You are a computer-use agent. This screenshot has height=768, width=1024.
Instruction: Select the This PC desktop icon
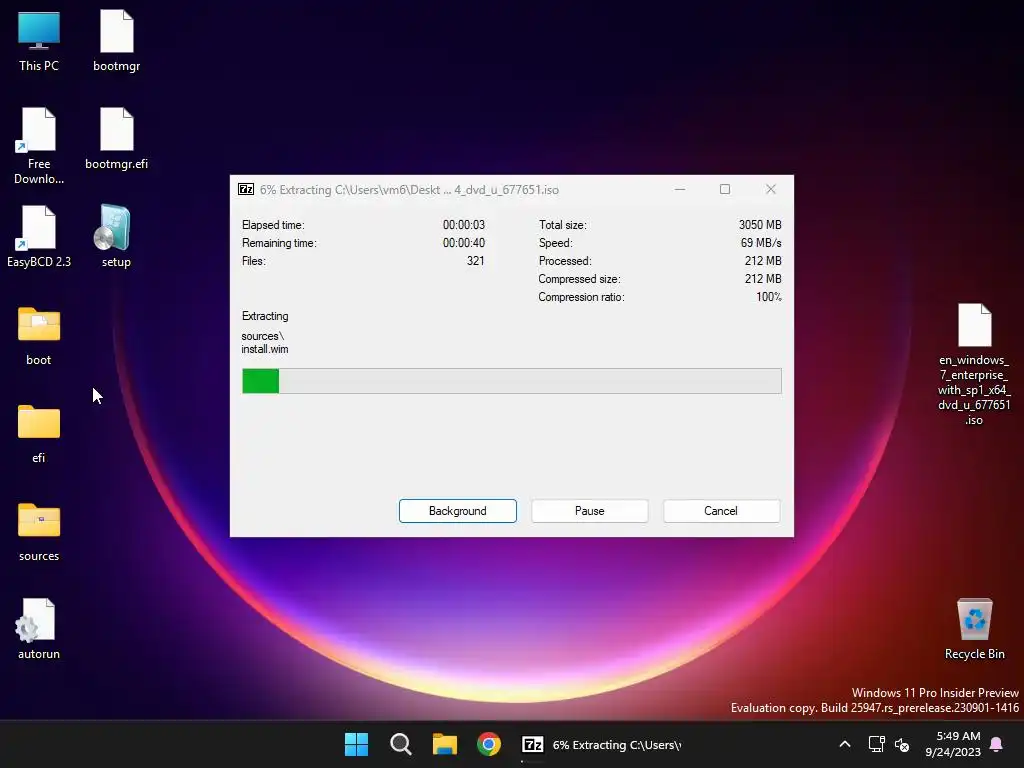coord(39,40)
